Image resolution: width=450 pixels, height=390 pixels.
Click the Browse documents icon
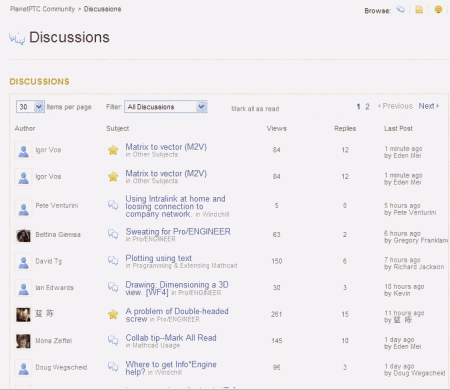pos(419,10)
